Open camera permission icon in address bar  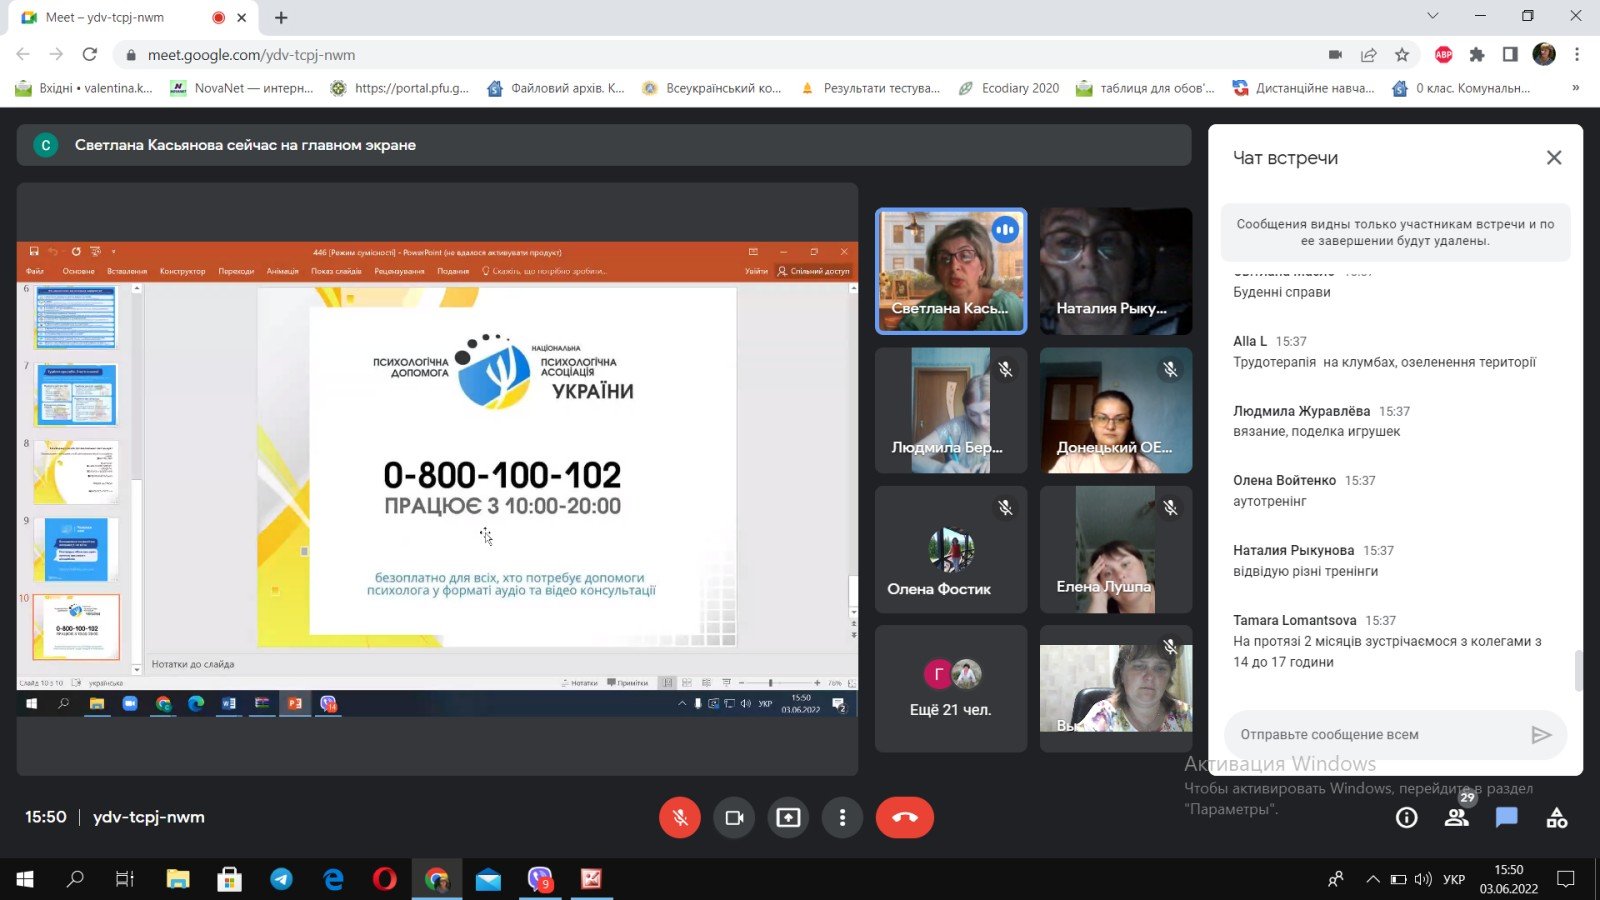coord(1335,55)
